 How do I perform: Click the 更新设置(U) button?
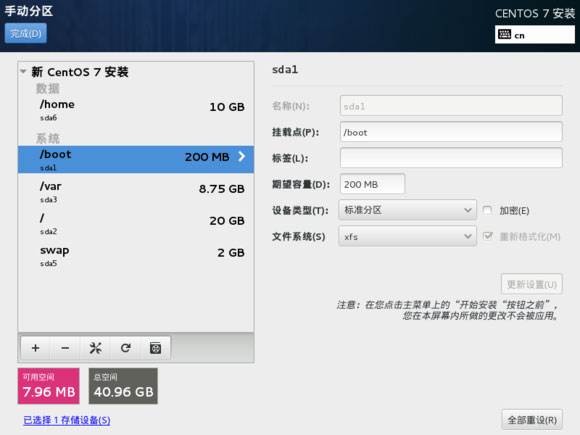(x=532, y=284)
